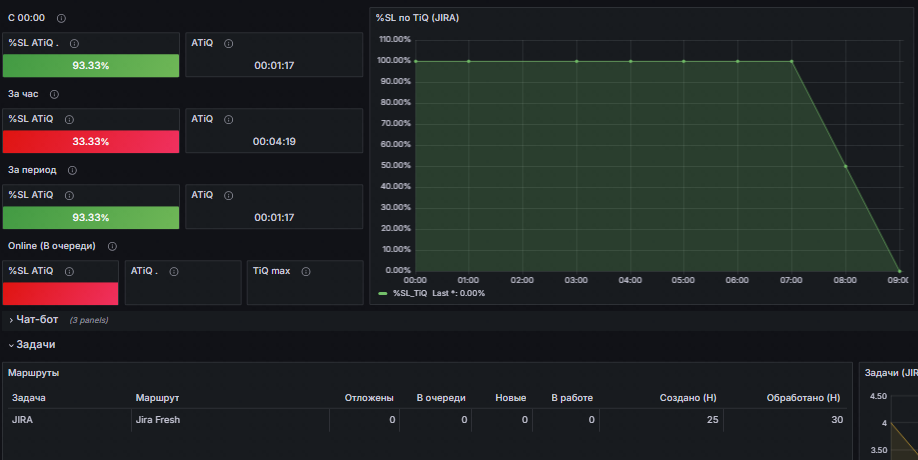Click info icon of ATiQ panel under С 00:00
Viewport: 918px width, 460px height.
[x=228, y=43]
